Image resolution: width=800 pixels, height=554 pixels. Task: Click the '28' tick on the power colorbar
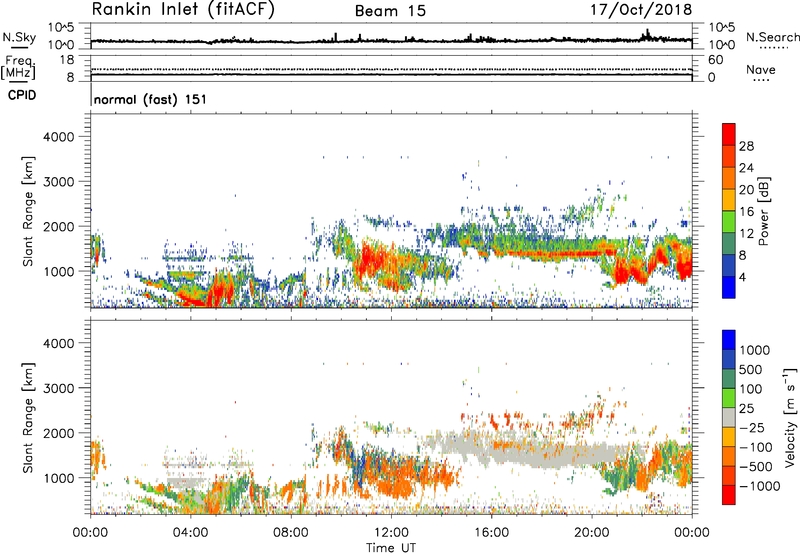click(x=746, y=146)
